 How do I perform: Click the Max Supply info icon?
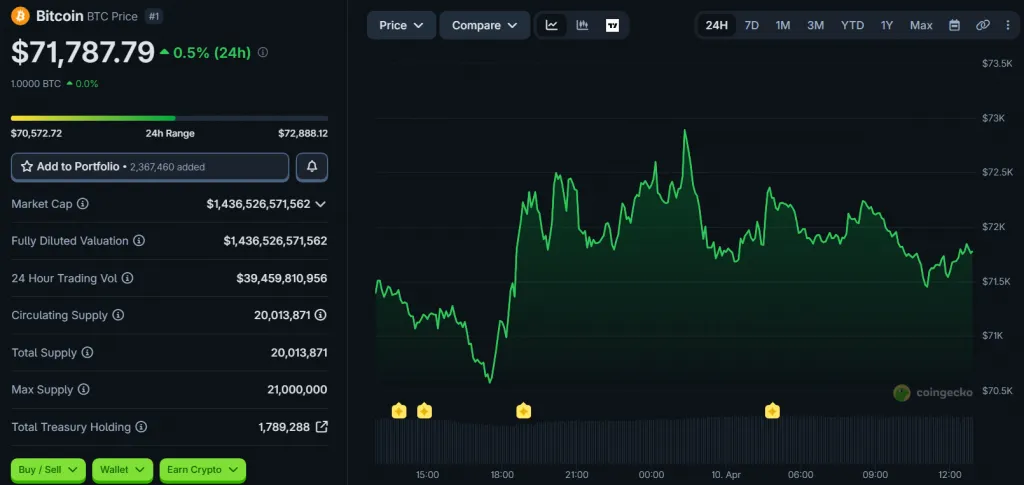click(84, 390)
